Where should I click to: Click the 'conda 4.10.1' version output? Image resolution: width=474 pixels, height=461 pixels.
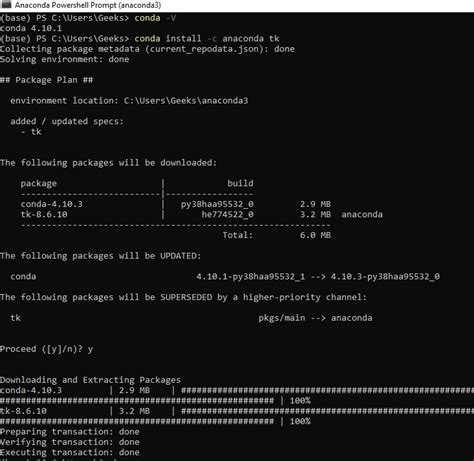(x=31, y=28)
